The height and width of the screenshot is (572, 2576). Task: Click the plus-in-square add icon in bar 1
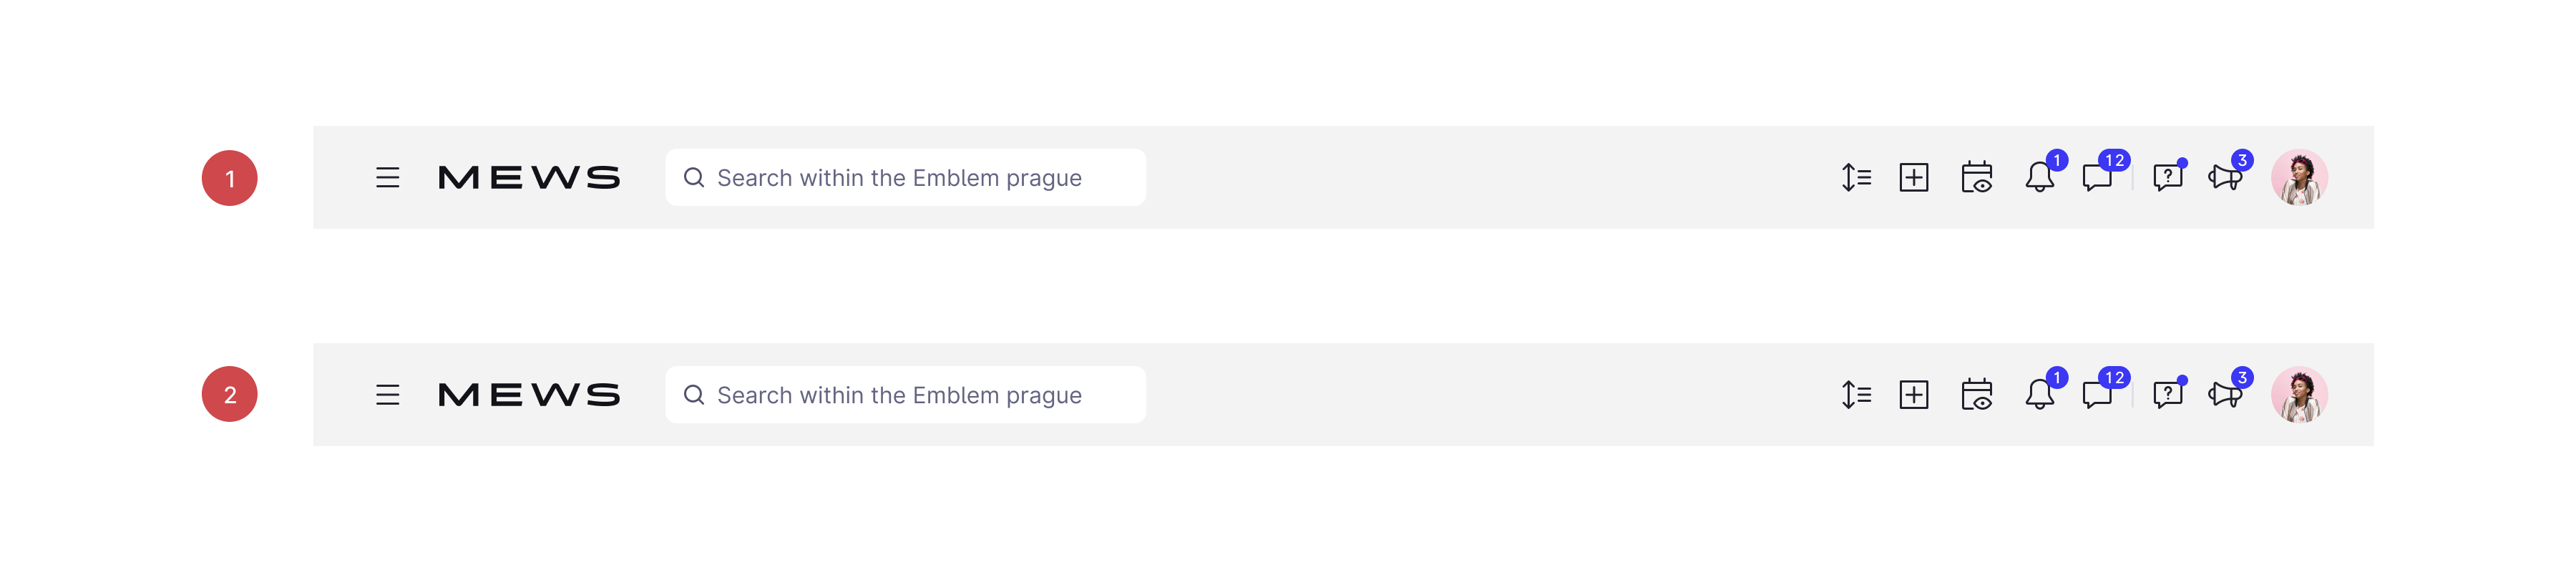pos(1914,178)
